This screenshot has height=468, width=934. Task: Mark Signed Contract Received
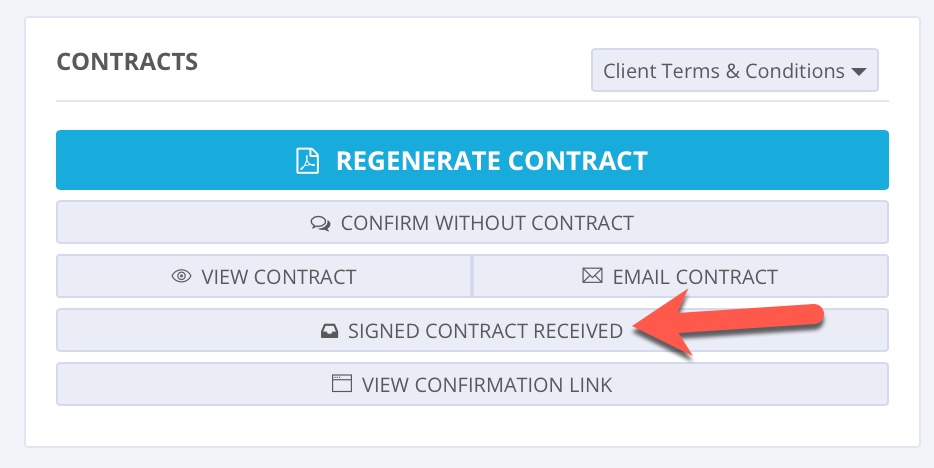coord(472,330)
